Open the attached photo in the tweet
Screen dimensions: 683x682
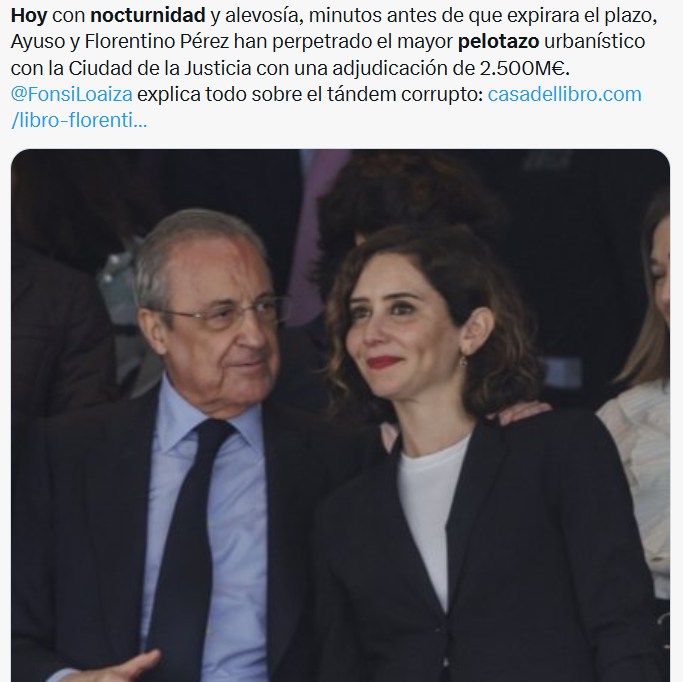(340, 415)
